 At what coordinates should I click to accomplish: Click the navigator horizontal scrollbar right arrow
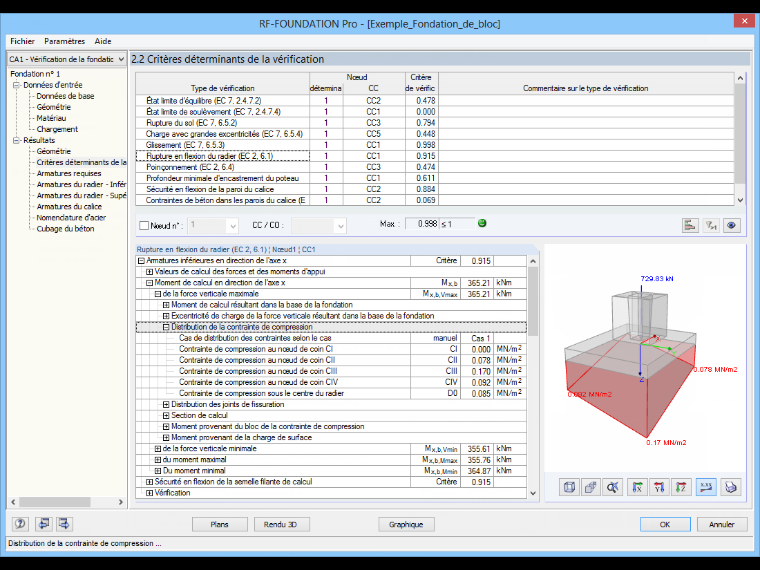tap(121, 502)
